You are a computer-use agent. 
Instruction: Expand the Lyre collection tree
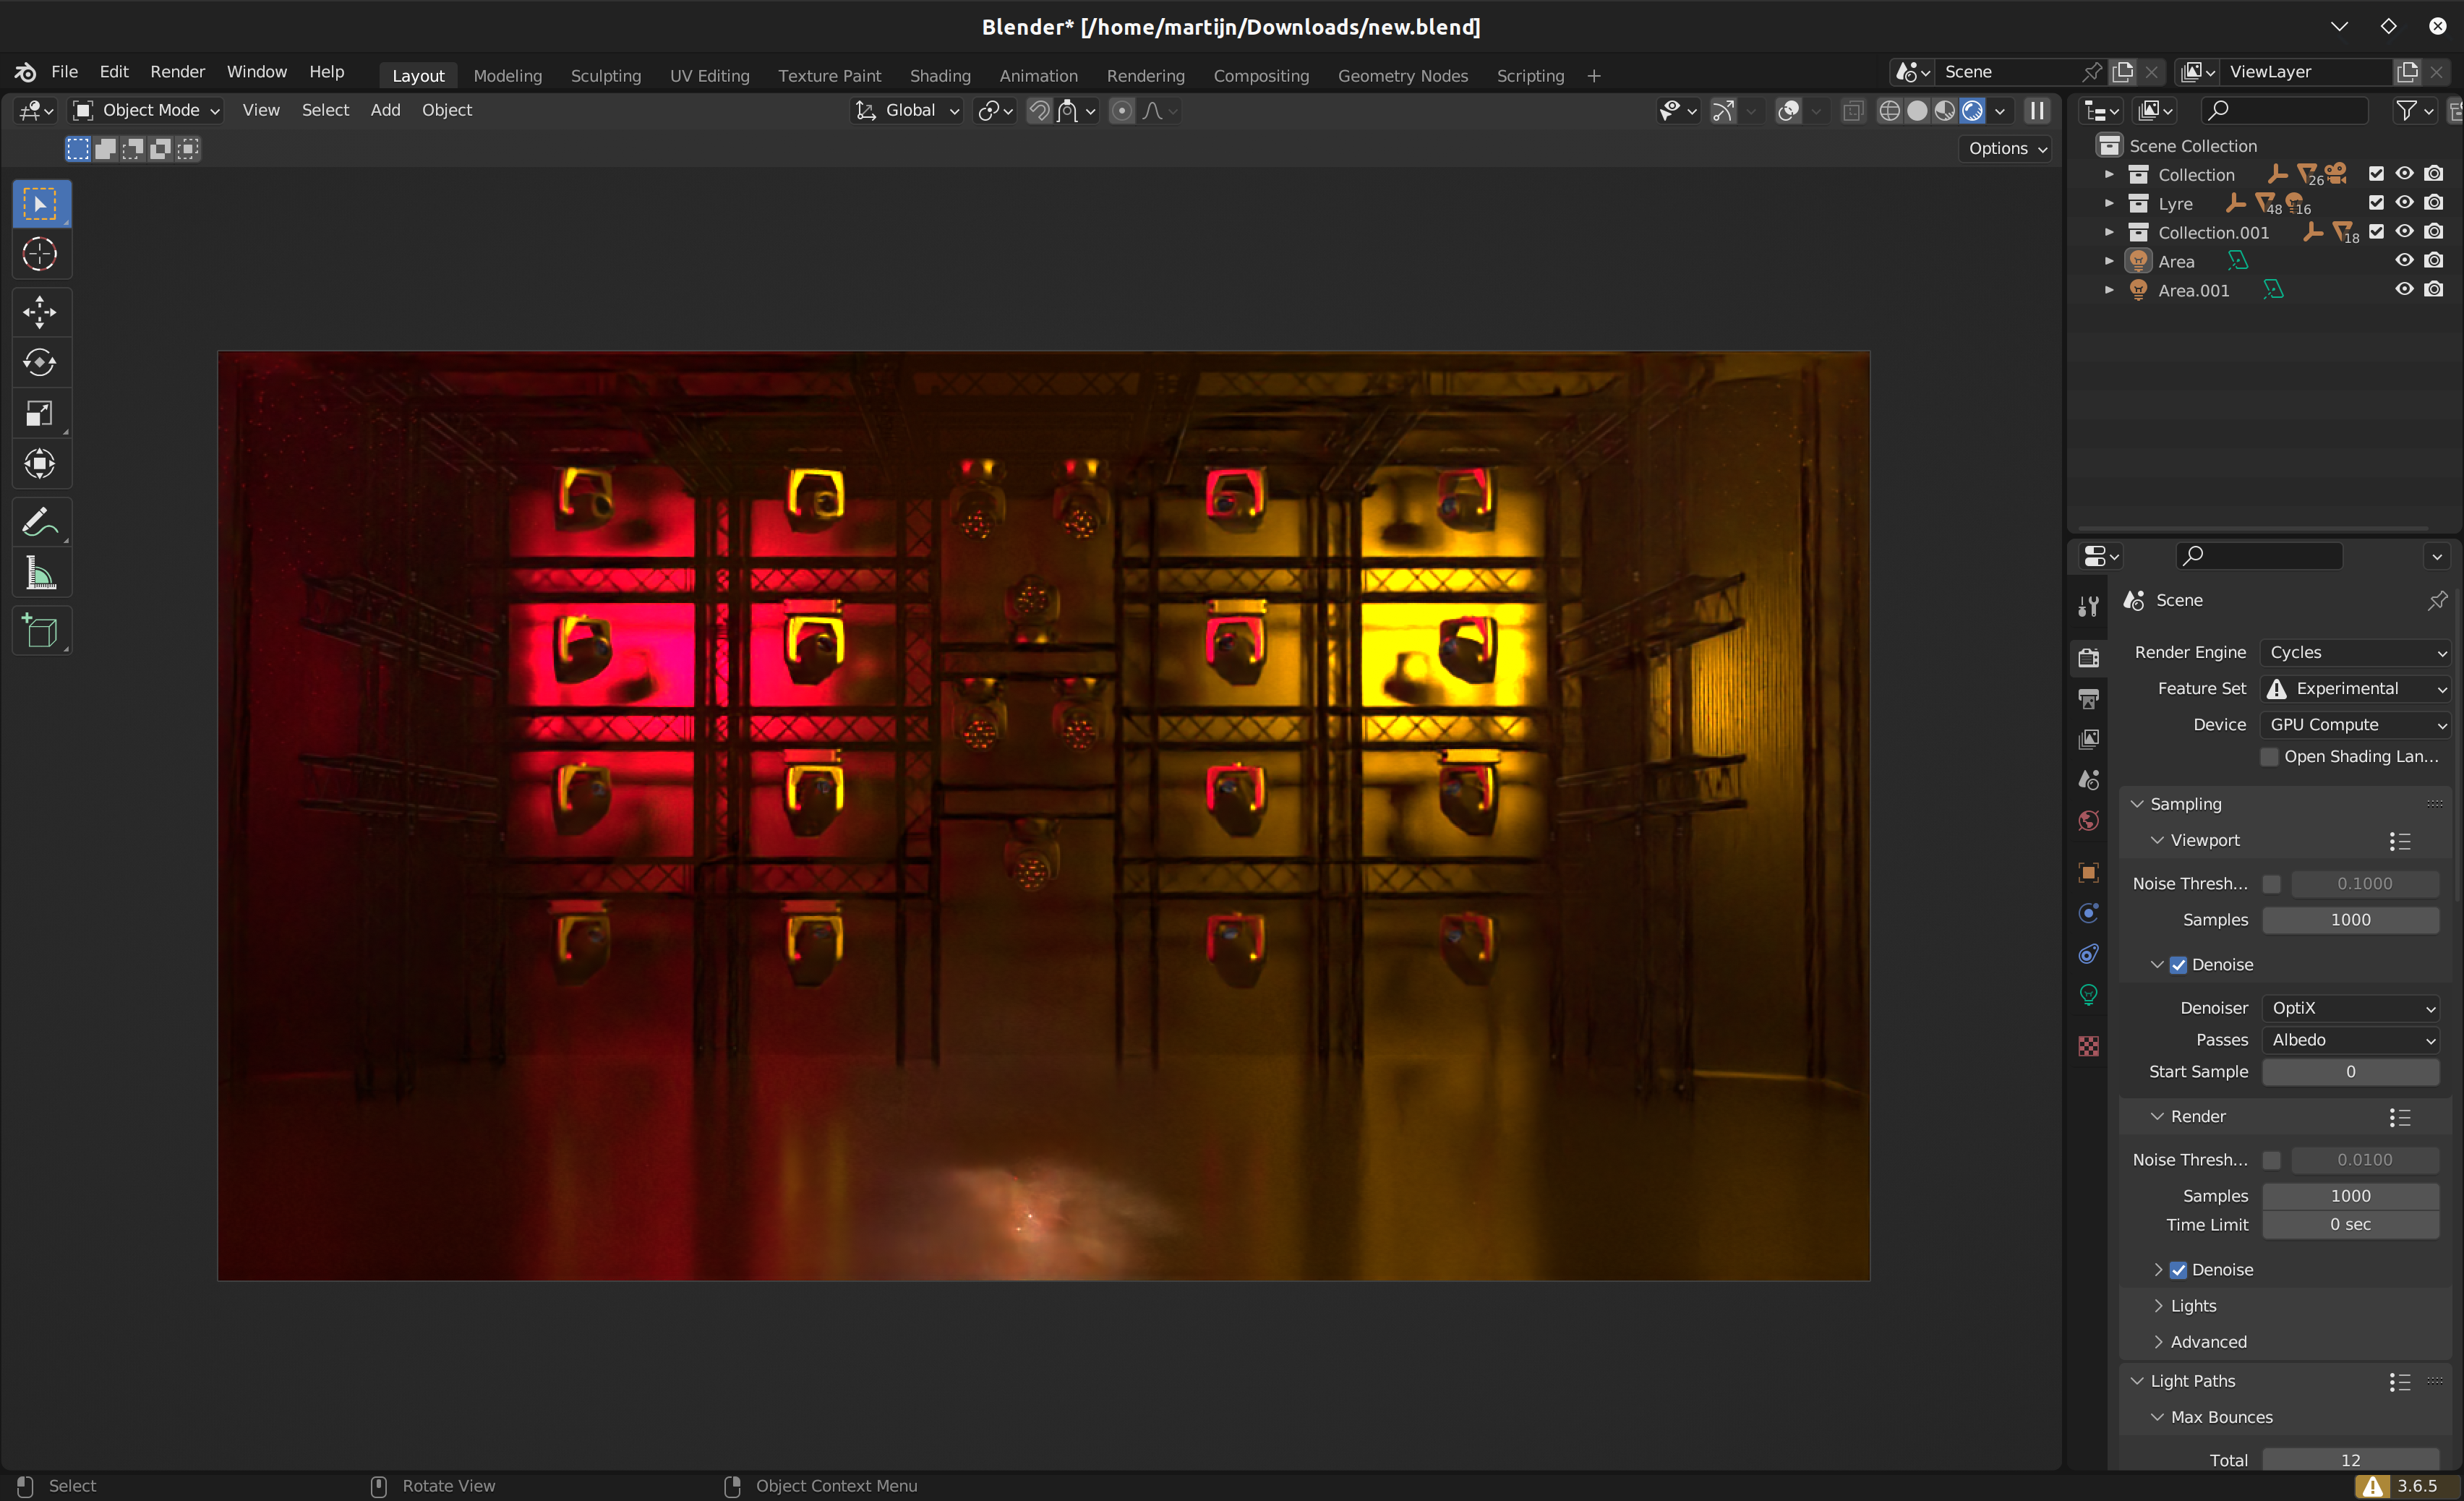pyautogui.click(x=2109, y=203)
